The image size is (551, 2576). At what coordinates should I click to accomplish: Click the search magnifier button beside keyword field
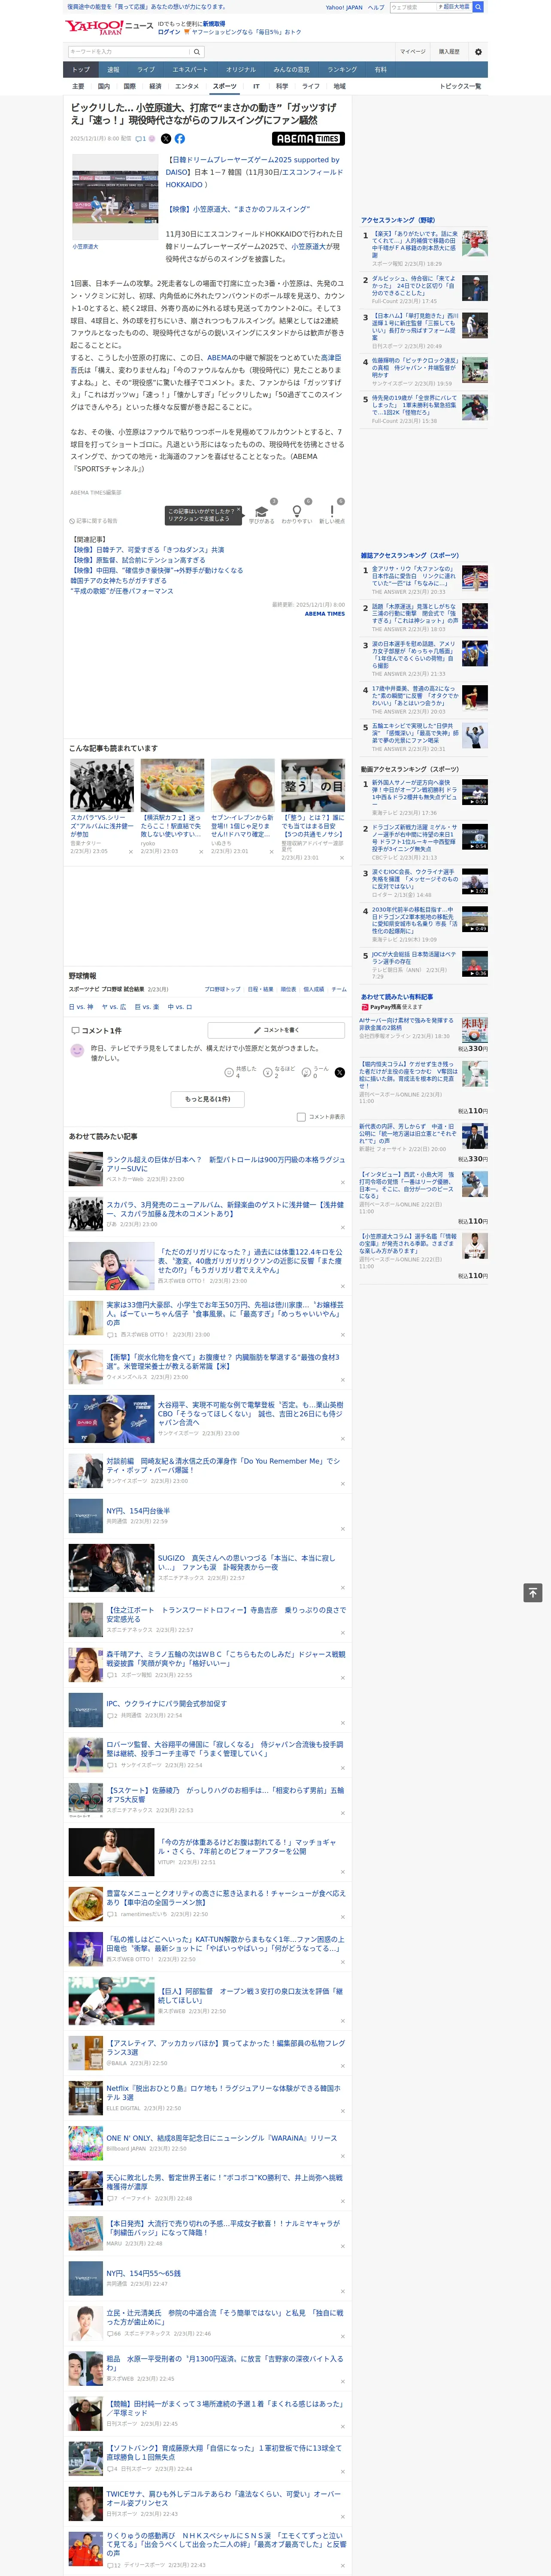[x=197, y=52]
